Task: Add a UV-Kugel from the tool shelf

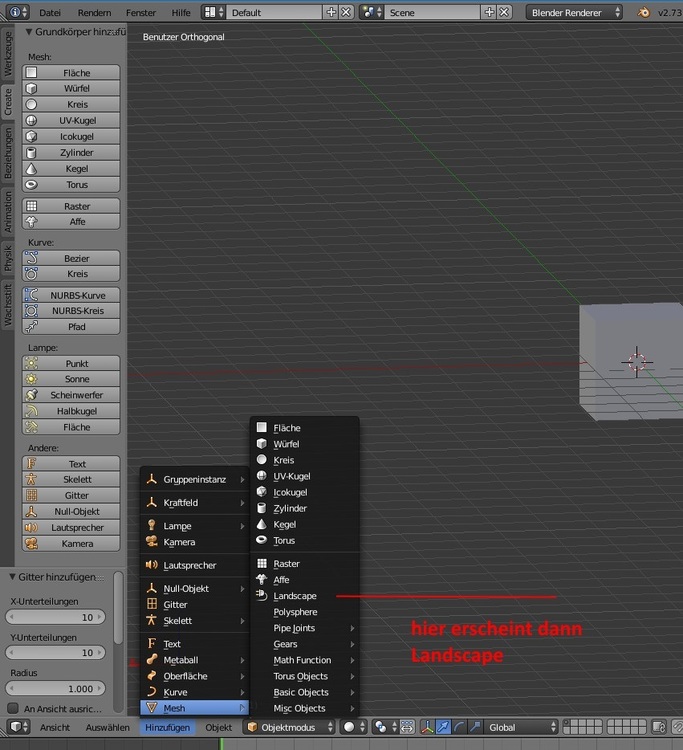Action: click(x=71, y=121)
